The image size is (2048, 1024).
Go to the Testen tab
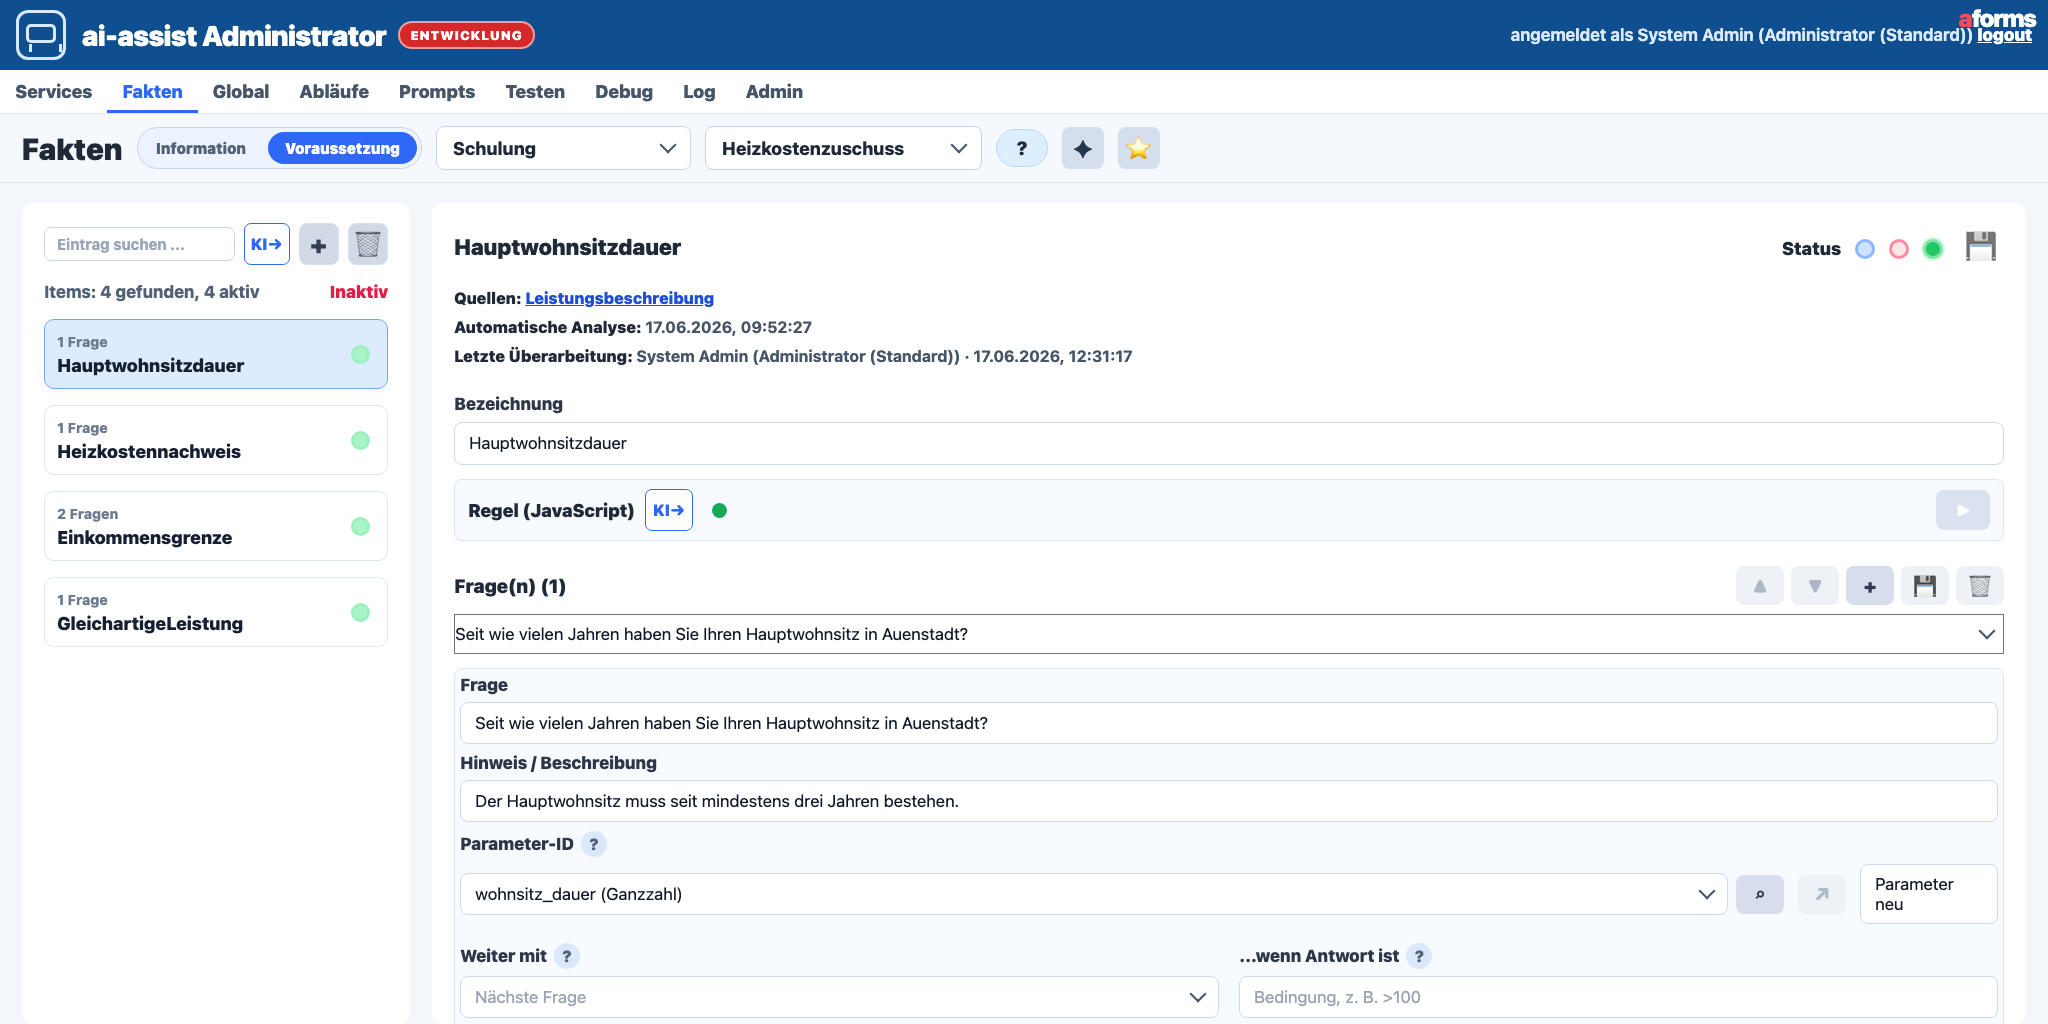pos(535,92)
